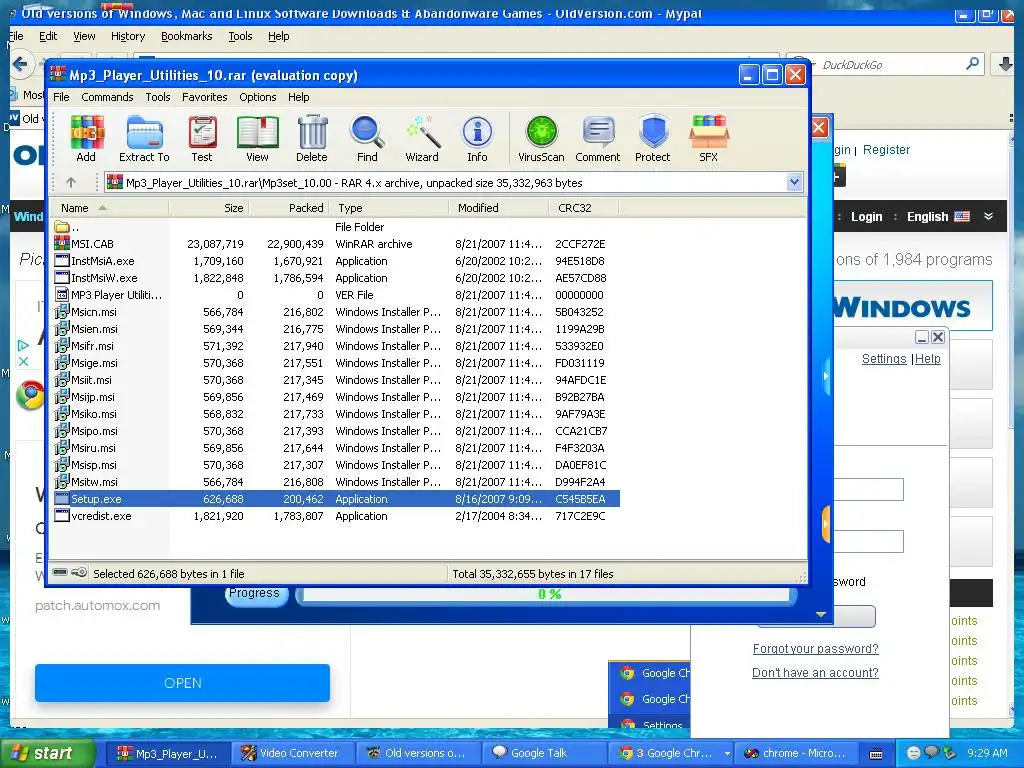Select the Setup.exe row
1024x768 pixels.
(x=336, y=499)
